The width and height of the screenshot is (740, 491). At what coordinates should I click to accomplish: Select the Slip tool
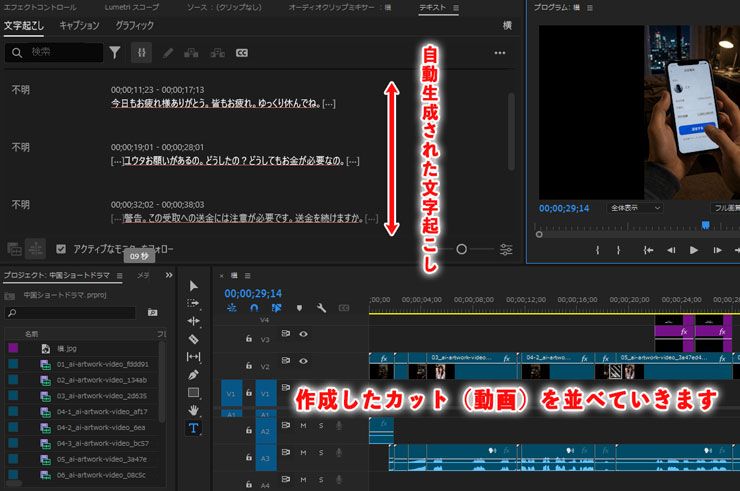point(193,356)
